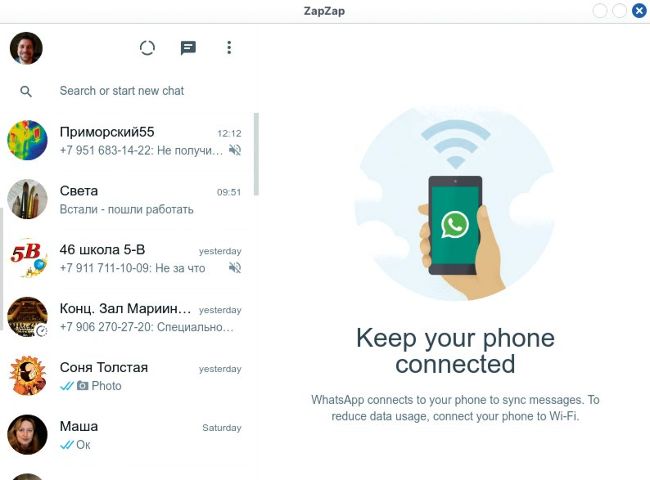The height and width of the screenshot is (480, 650).
Task: Open the Конц. Зал Мариин… chat
Action: (x=126, y=318)
